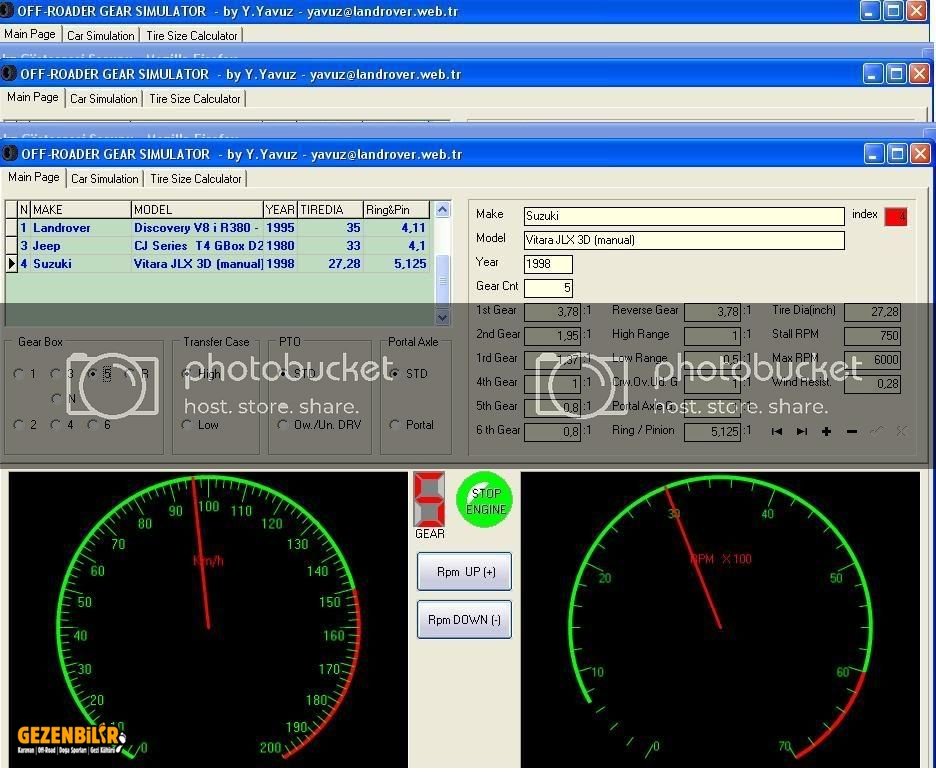Open Tire Size Calculator tab in rearmost window
This screenshot has width=936, height=772.
coord(192,35)
